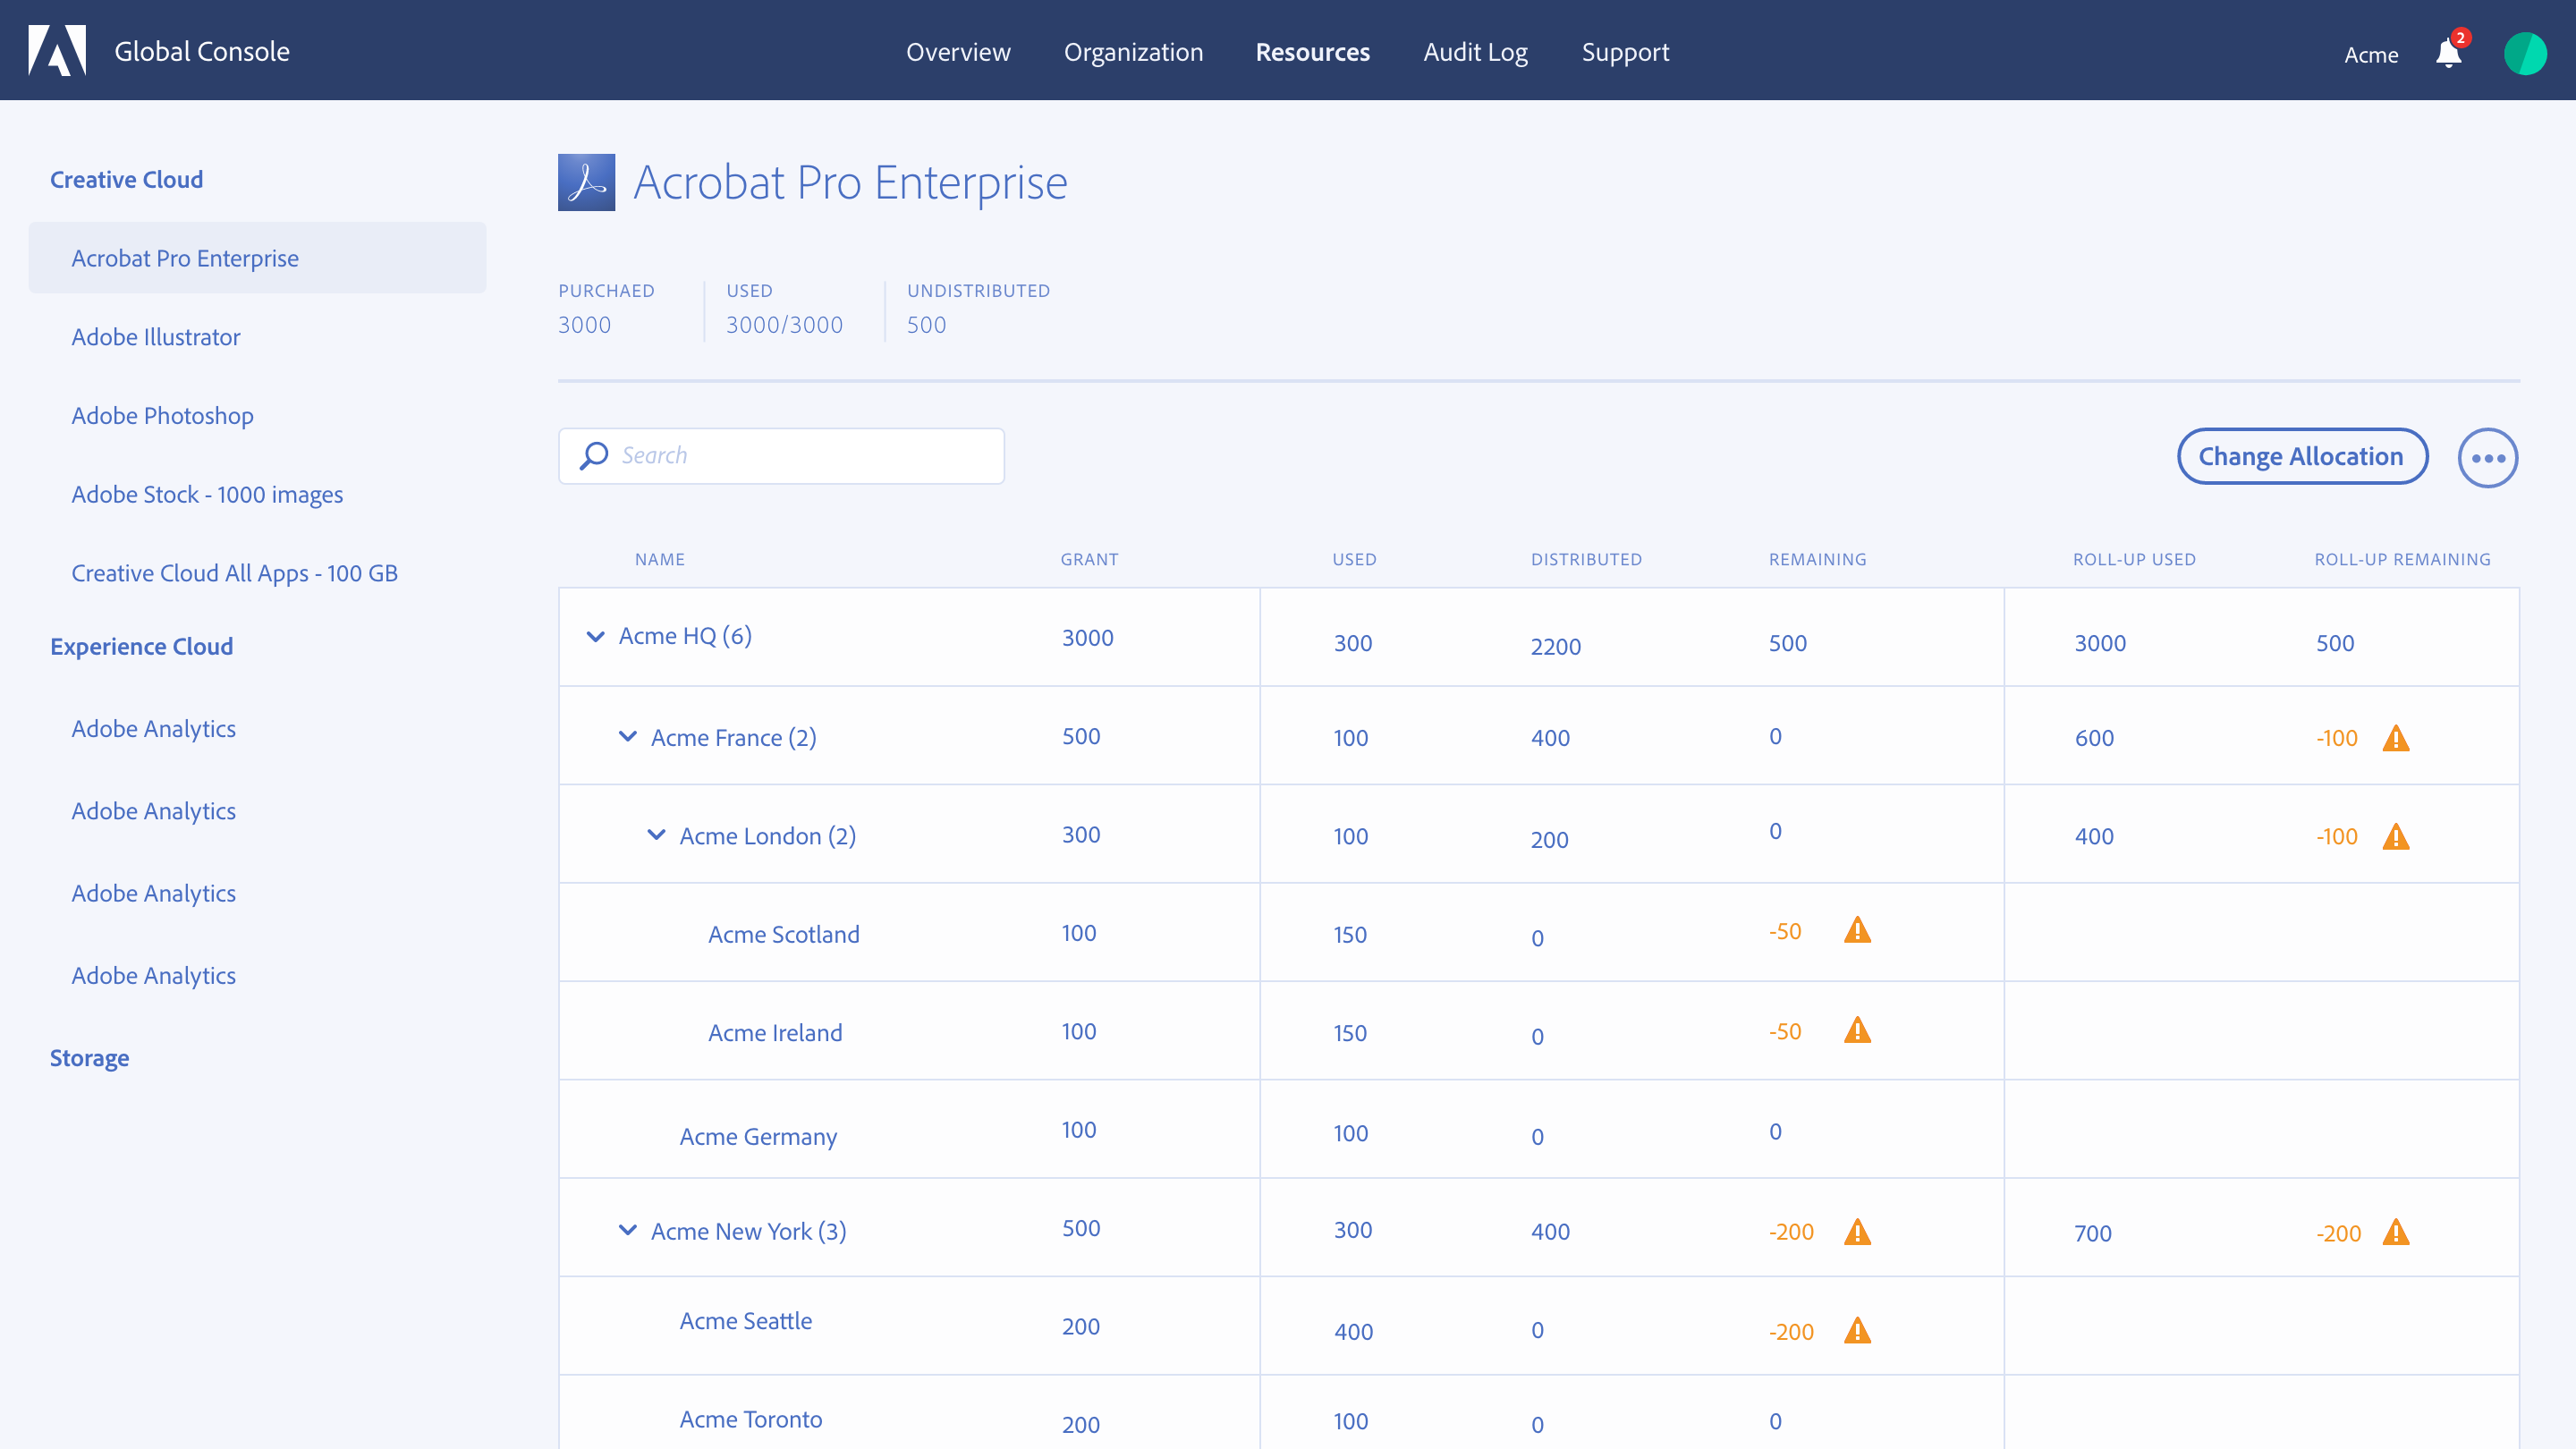Image resolution: width=2576 pixels, height=1449 pixels.
Task: Go to the Overview tab
Action: [x=958, y=52]
